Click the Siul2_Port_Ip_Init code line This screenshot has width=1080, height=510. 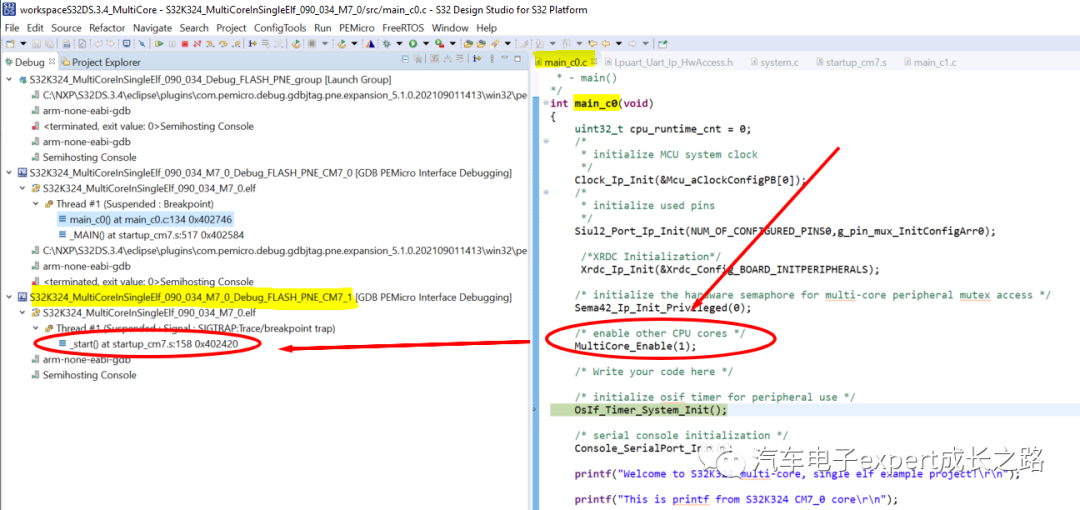pos(785,231)
